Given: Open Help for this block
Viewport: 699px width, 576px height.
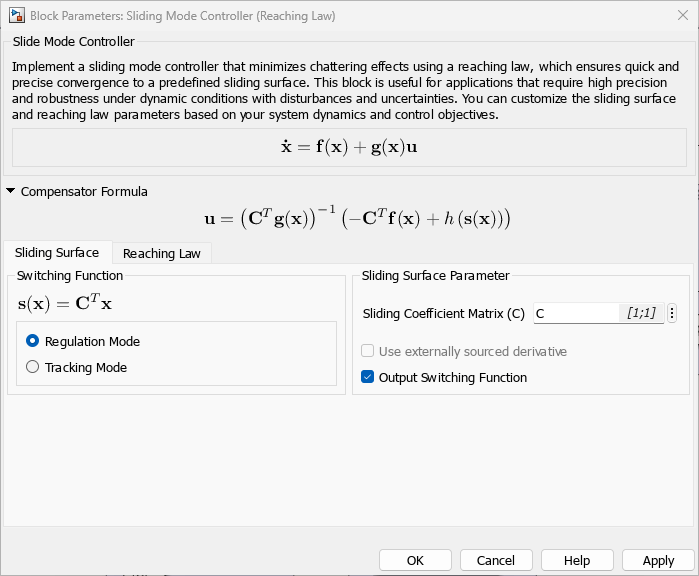Looking at the screenshot, I should [577, 560].
